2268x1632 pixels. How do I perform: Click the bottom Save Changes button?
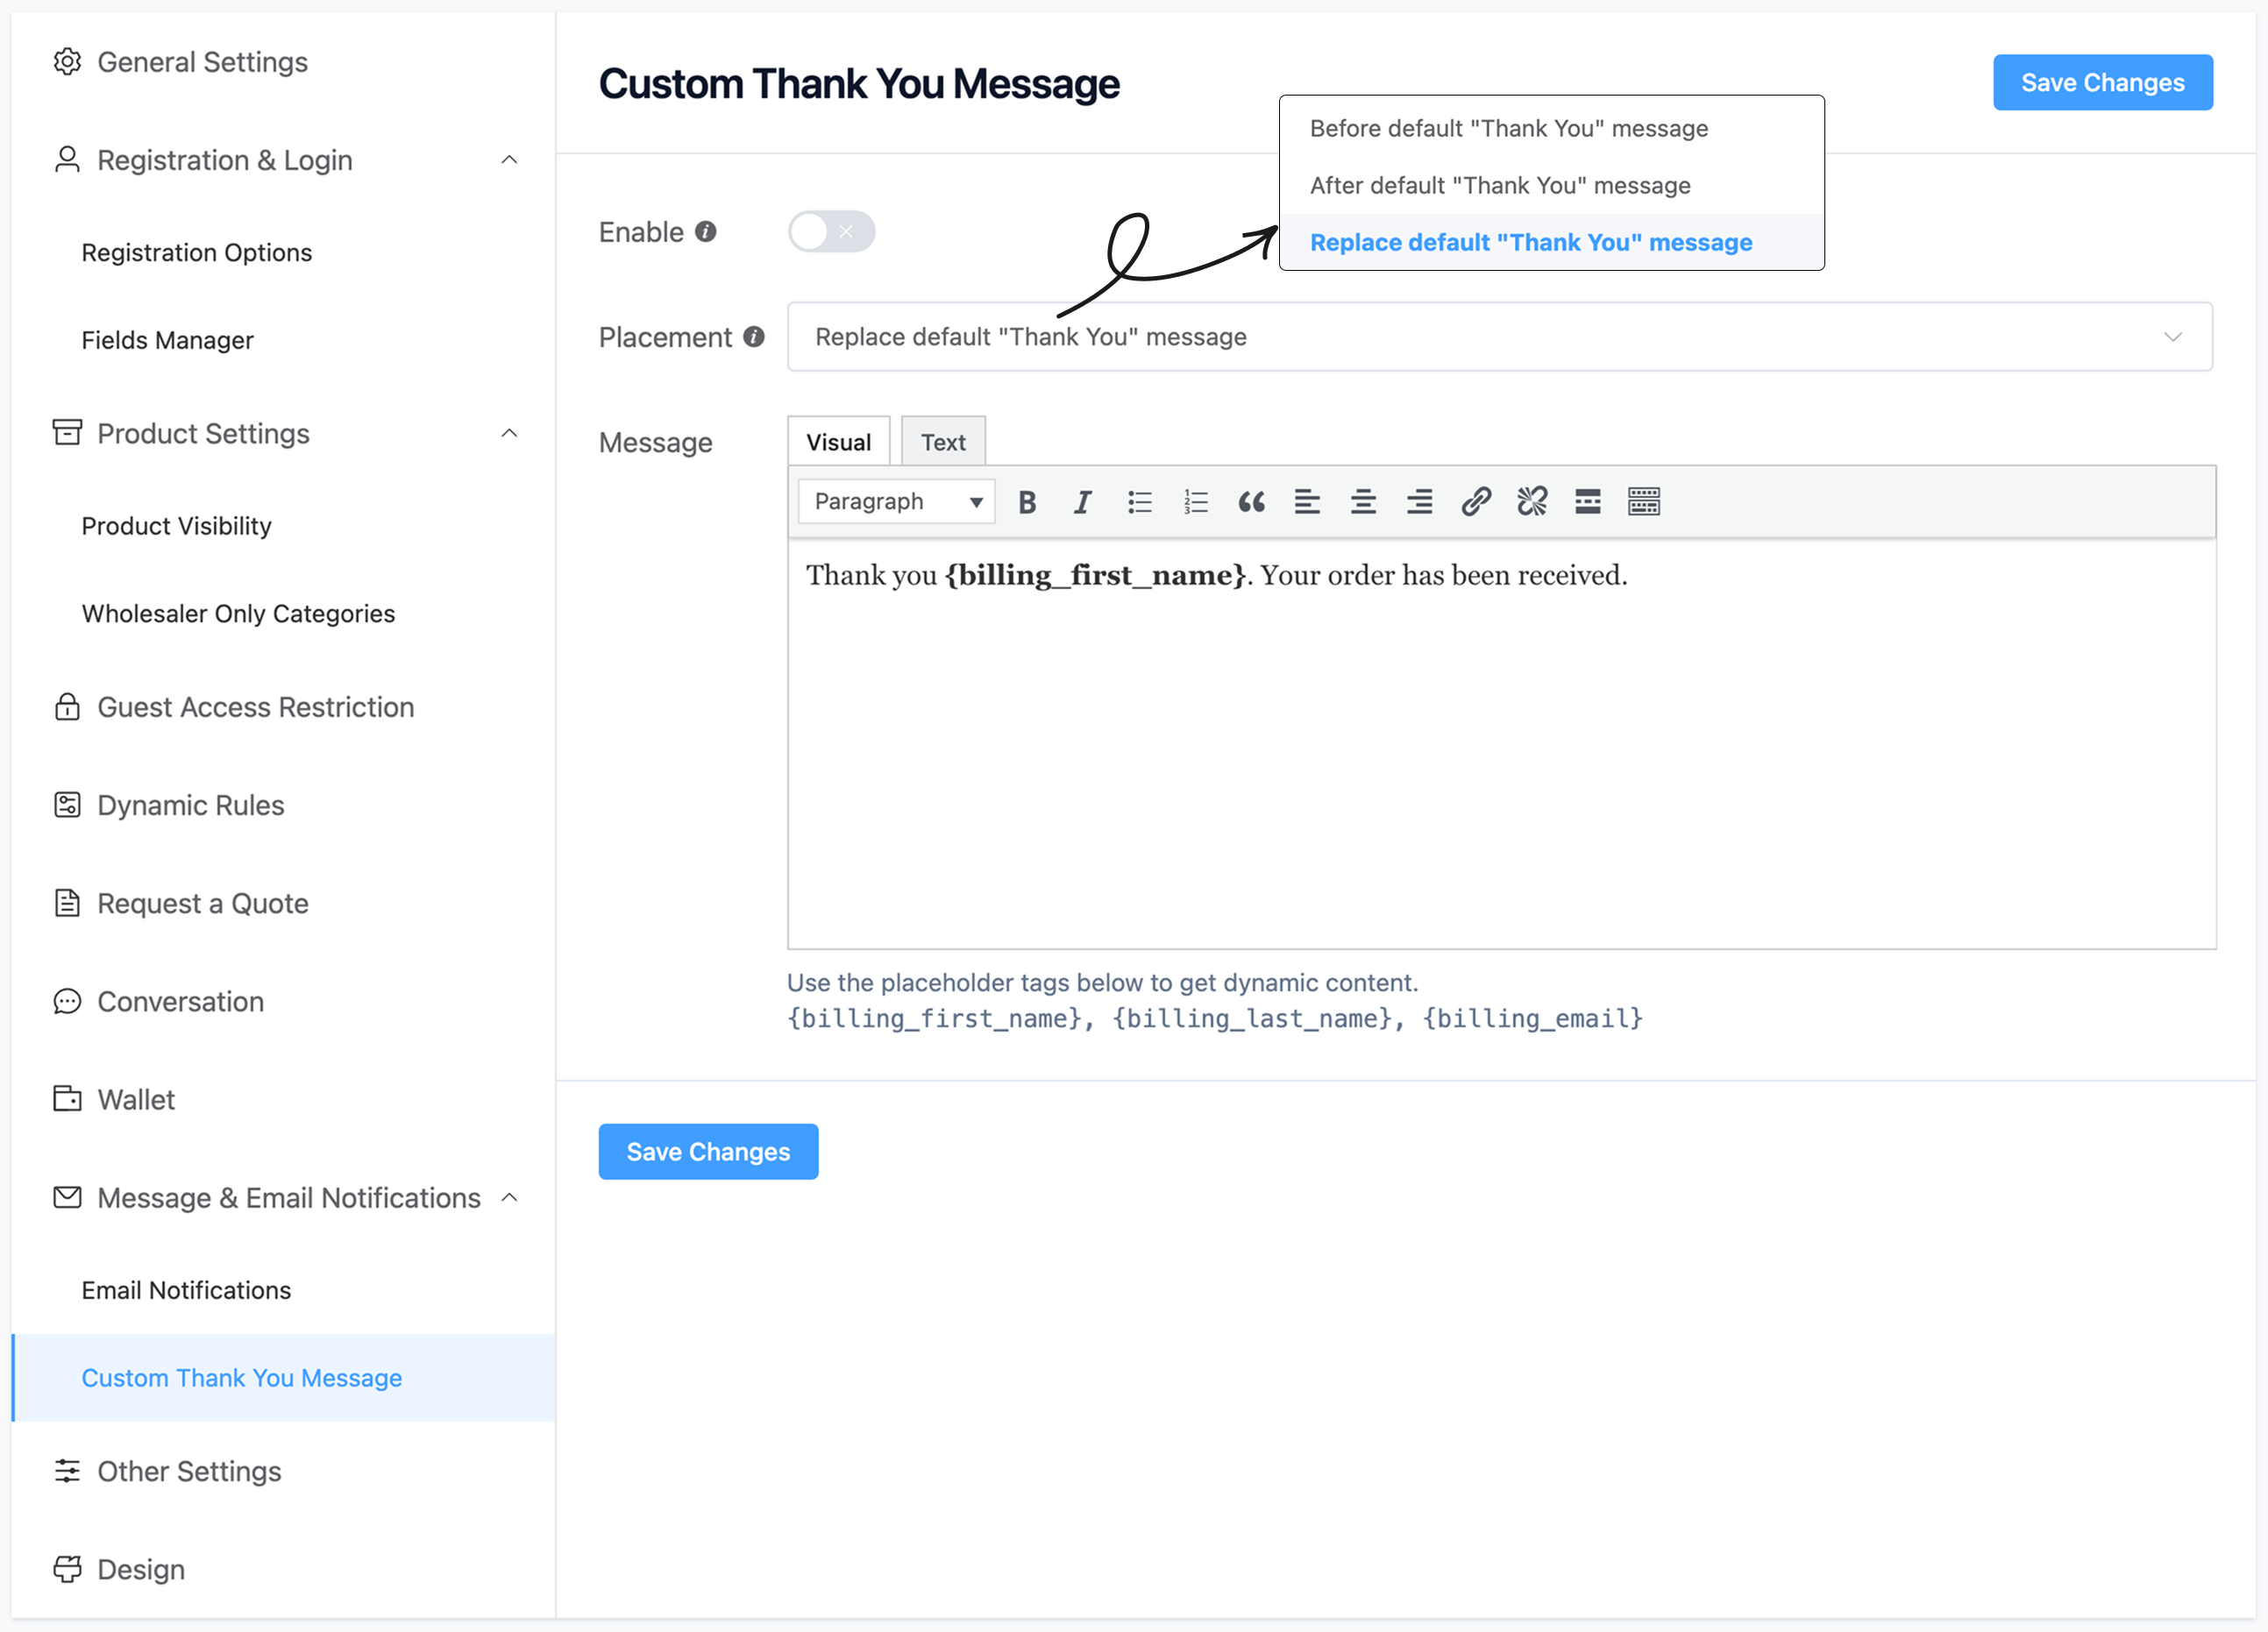coord(708,1151)
